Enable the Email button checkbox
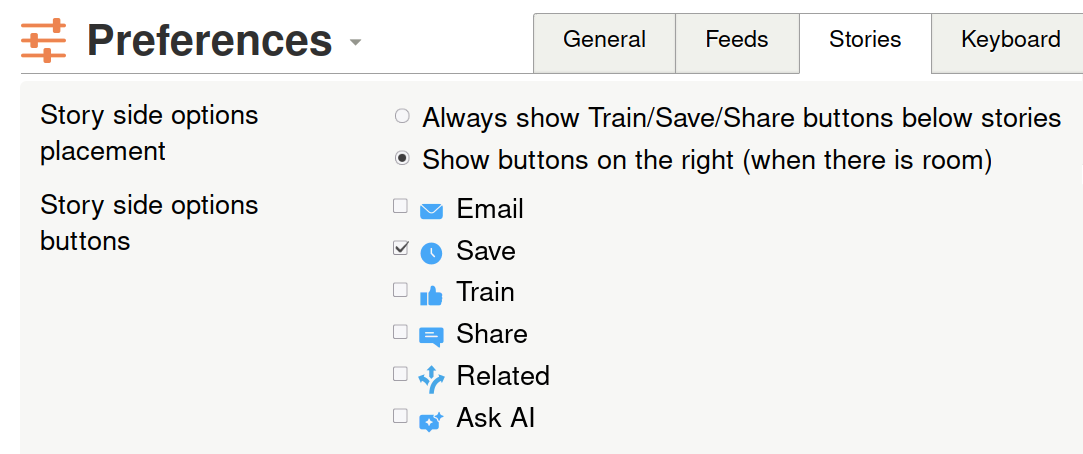Screen dimensions: 1083x454 [x=401, y=206]
